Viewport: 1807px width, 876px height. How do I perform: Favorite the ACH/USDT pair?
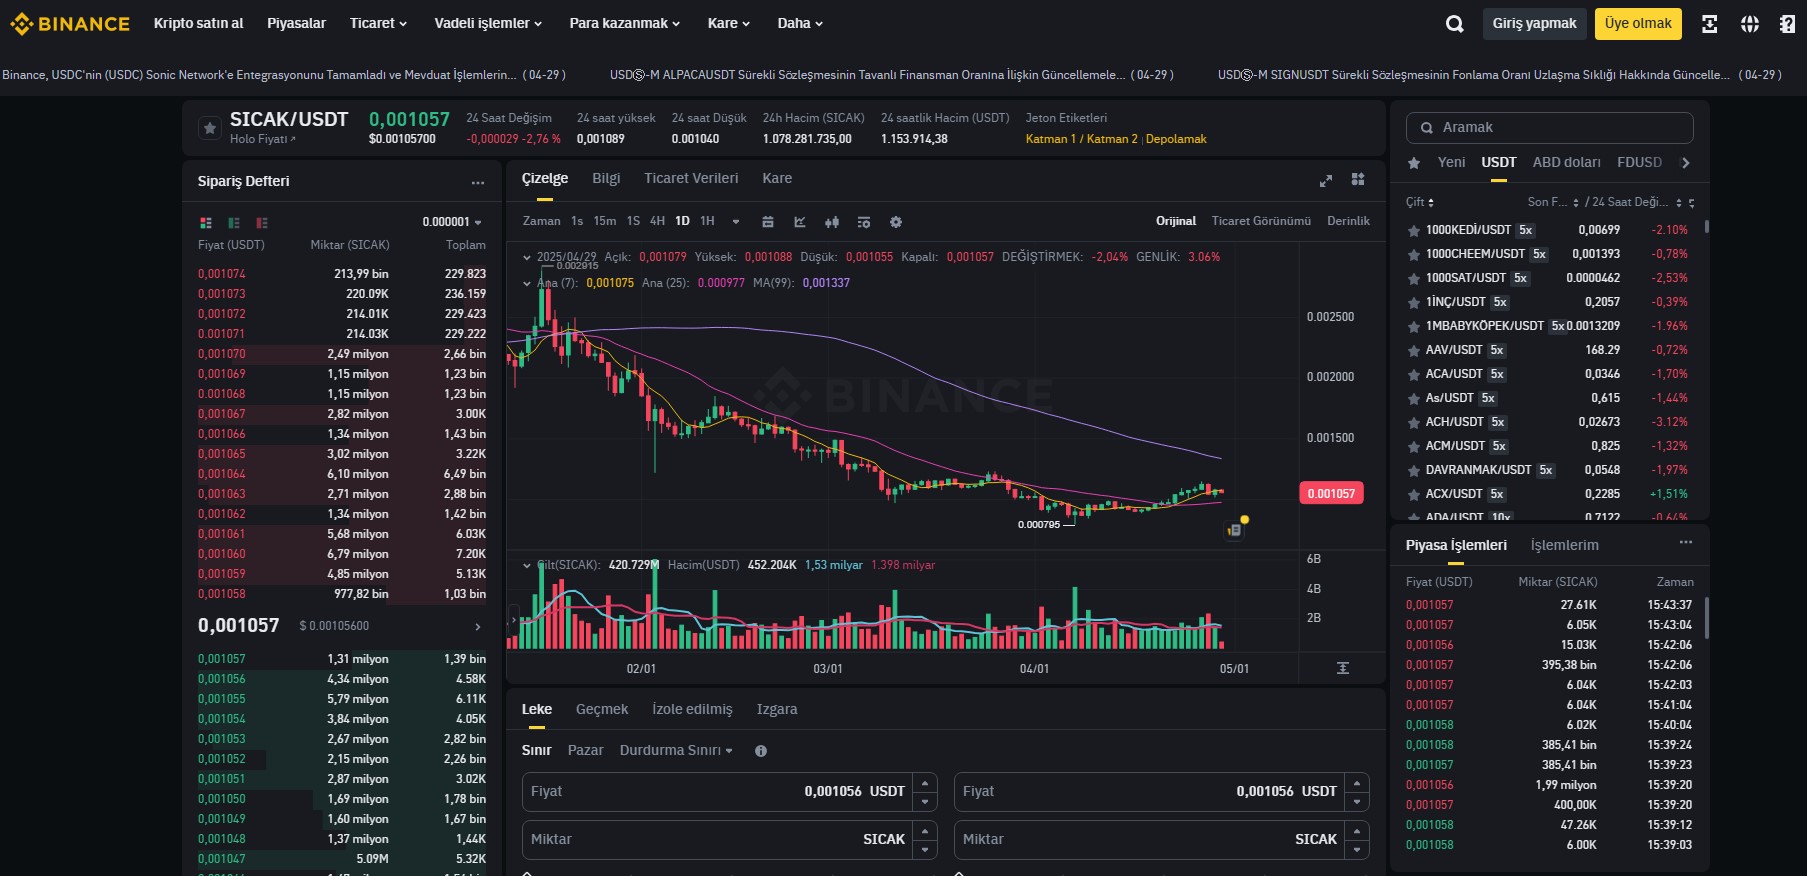click(x=1414, y=422)
